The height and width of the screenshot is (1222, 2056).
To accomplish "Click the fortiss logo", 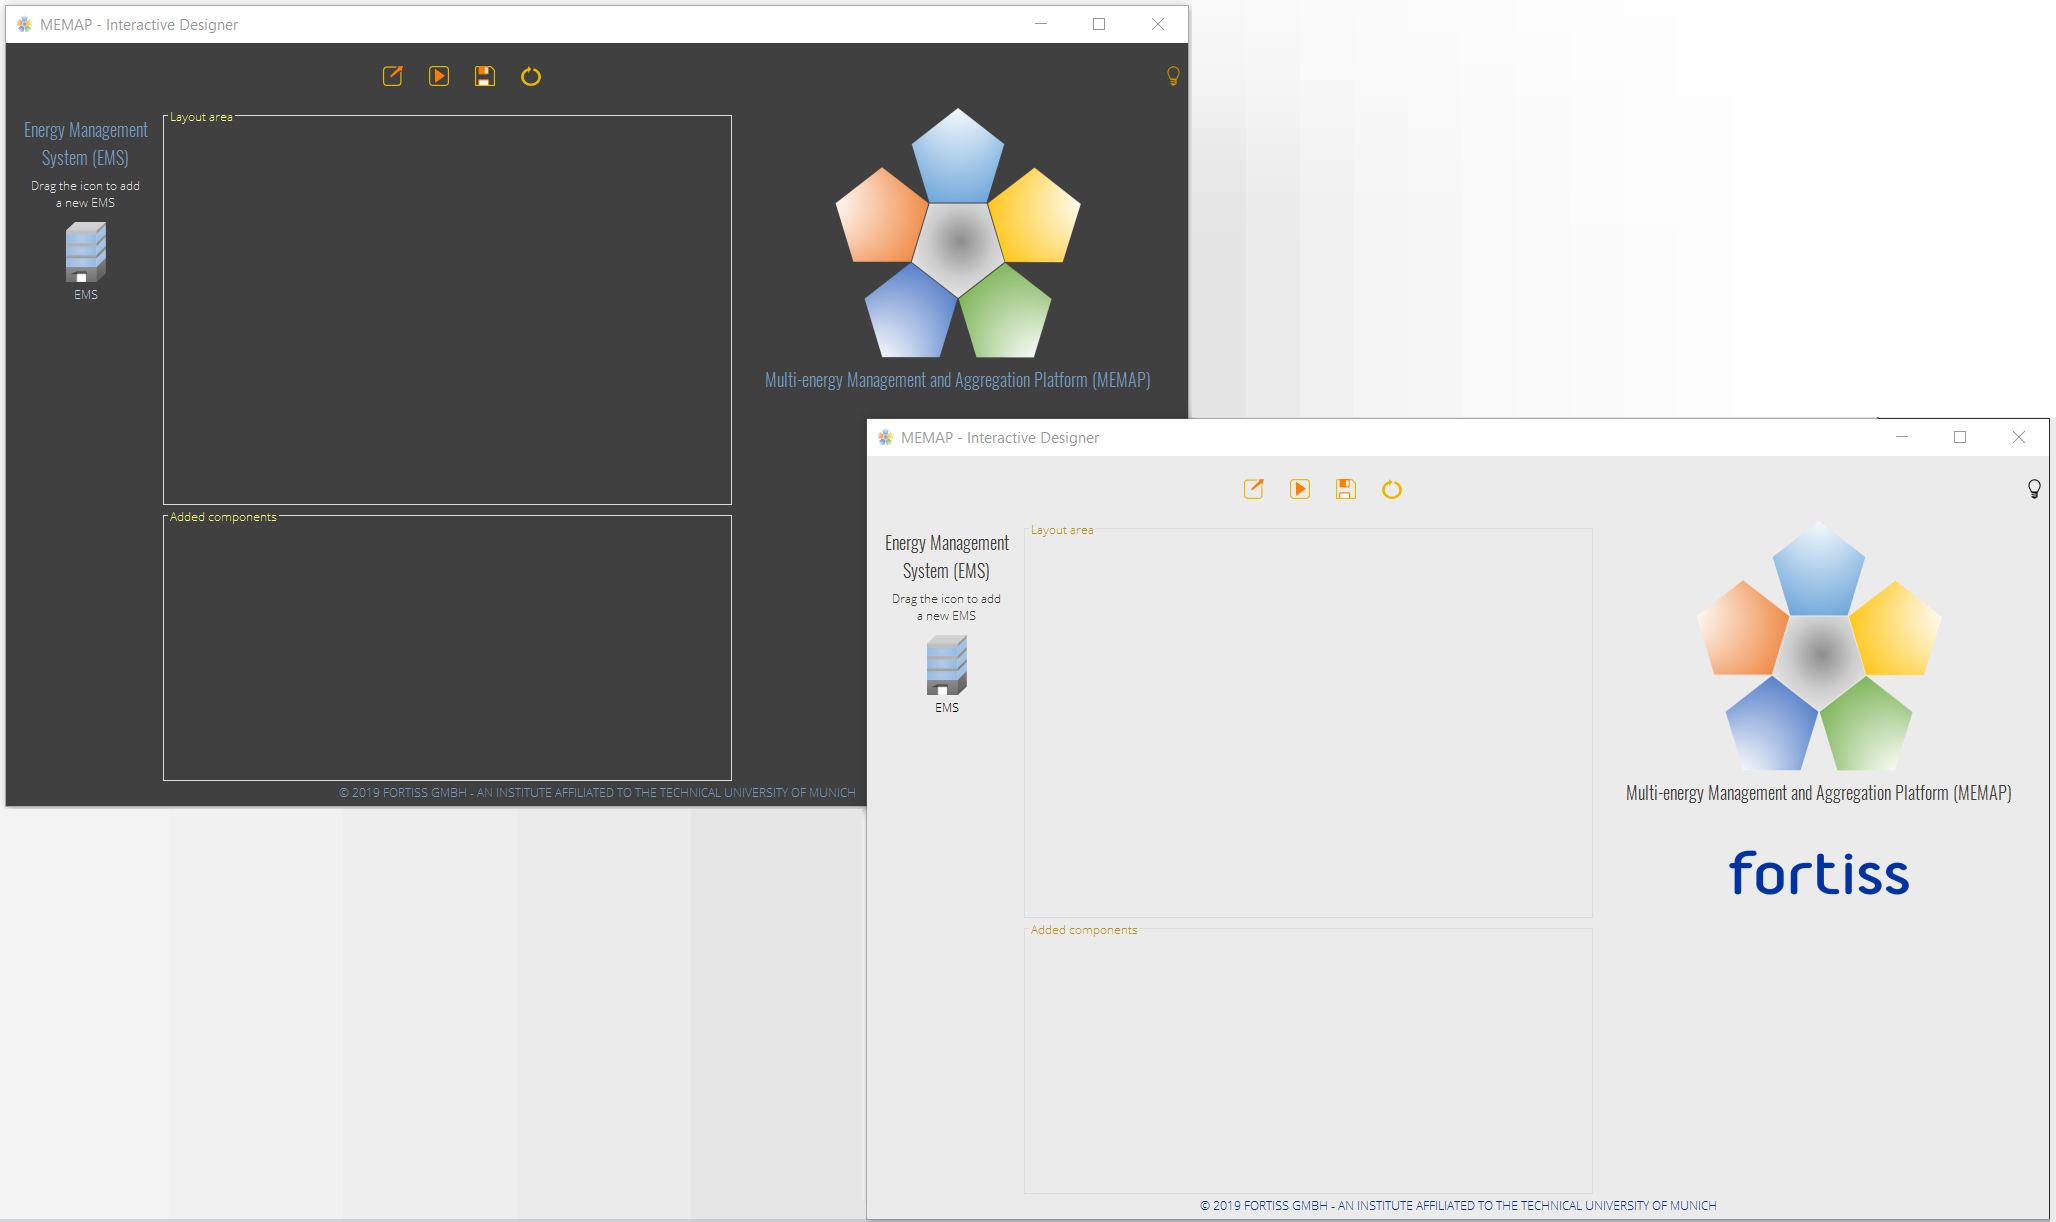I will tap(1818, 873).
